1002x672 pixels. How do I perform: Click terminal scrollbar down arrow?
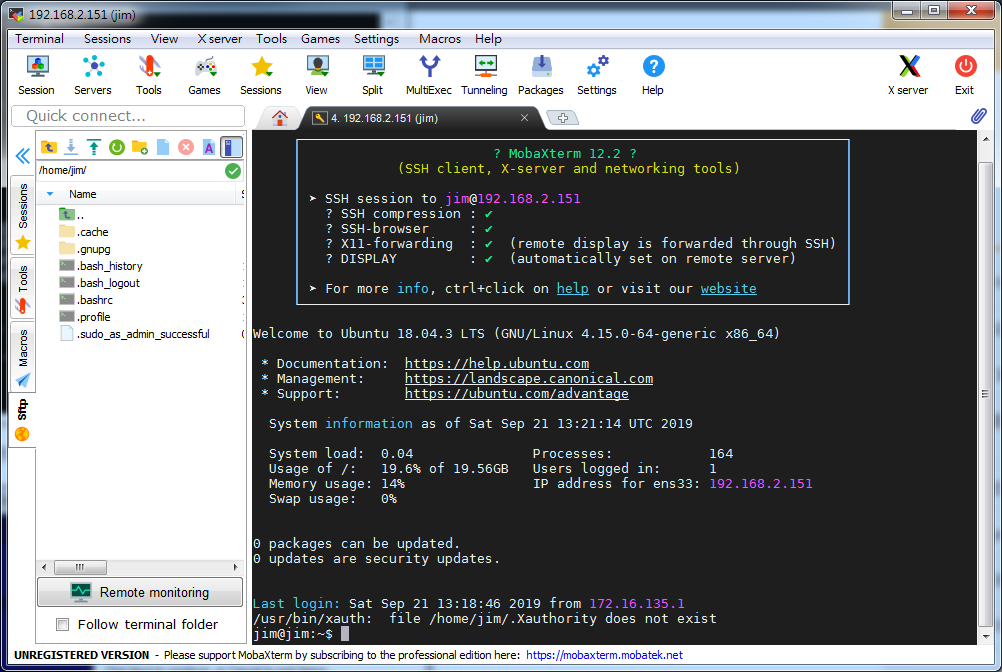(985, 636)
